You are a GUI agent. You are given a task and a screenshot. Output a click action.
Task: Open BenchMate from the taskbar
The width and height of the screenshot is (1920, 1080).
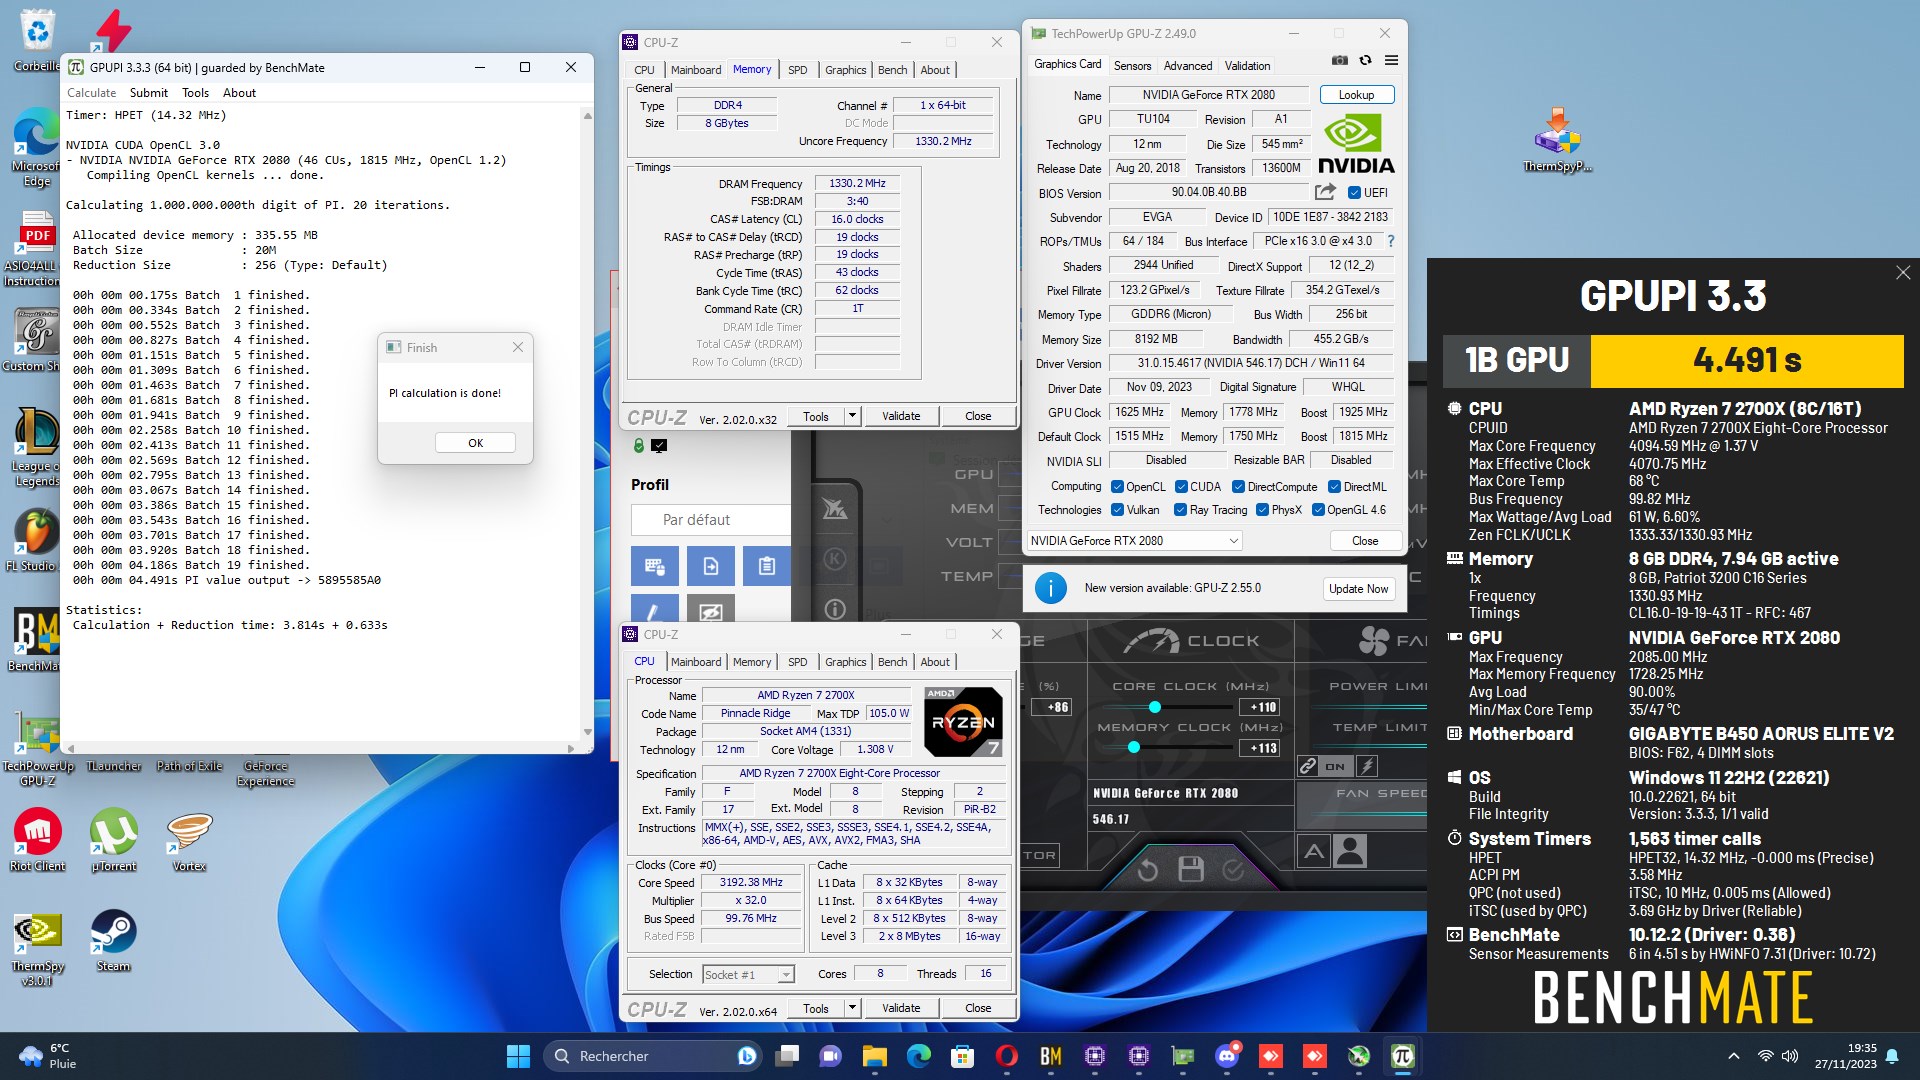click(1051, 1056)
